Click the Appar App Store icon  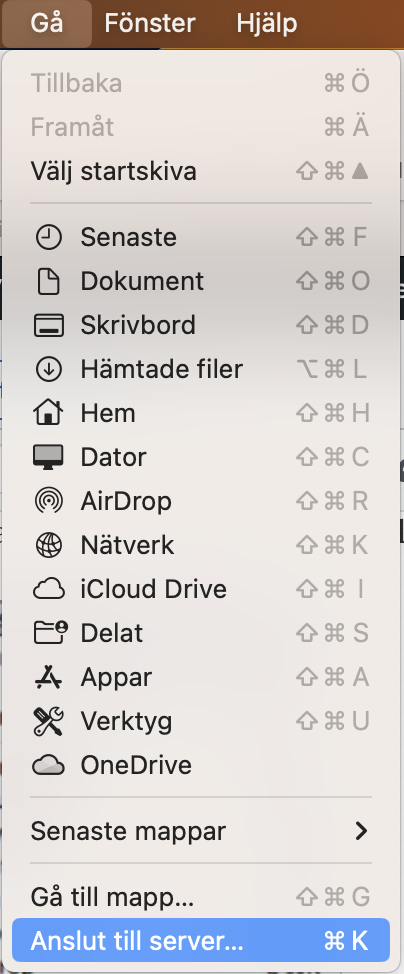(x=48, y=678)
